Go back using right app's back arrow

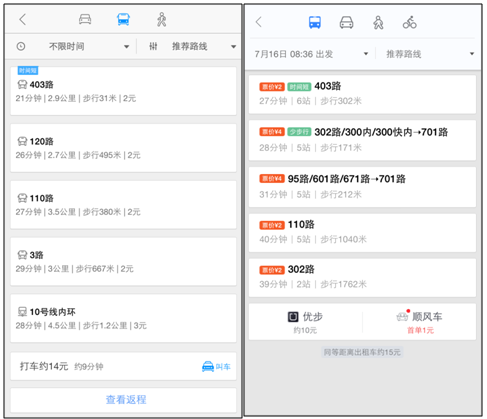click(259, 22)
